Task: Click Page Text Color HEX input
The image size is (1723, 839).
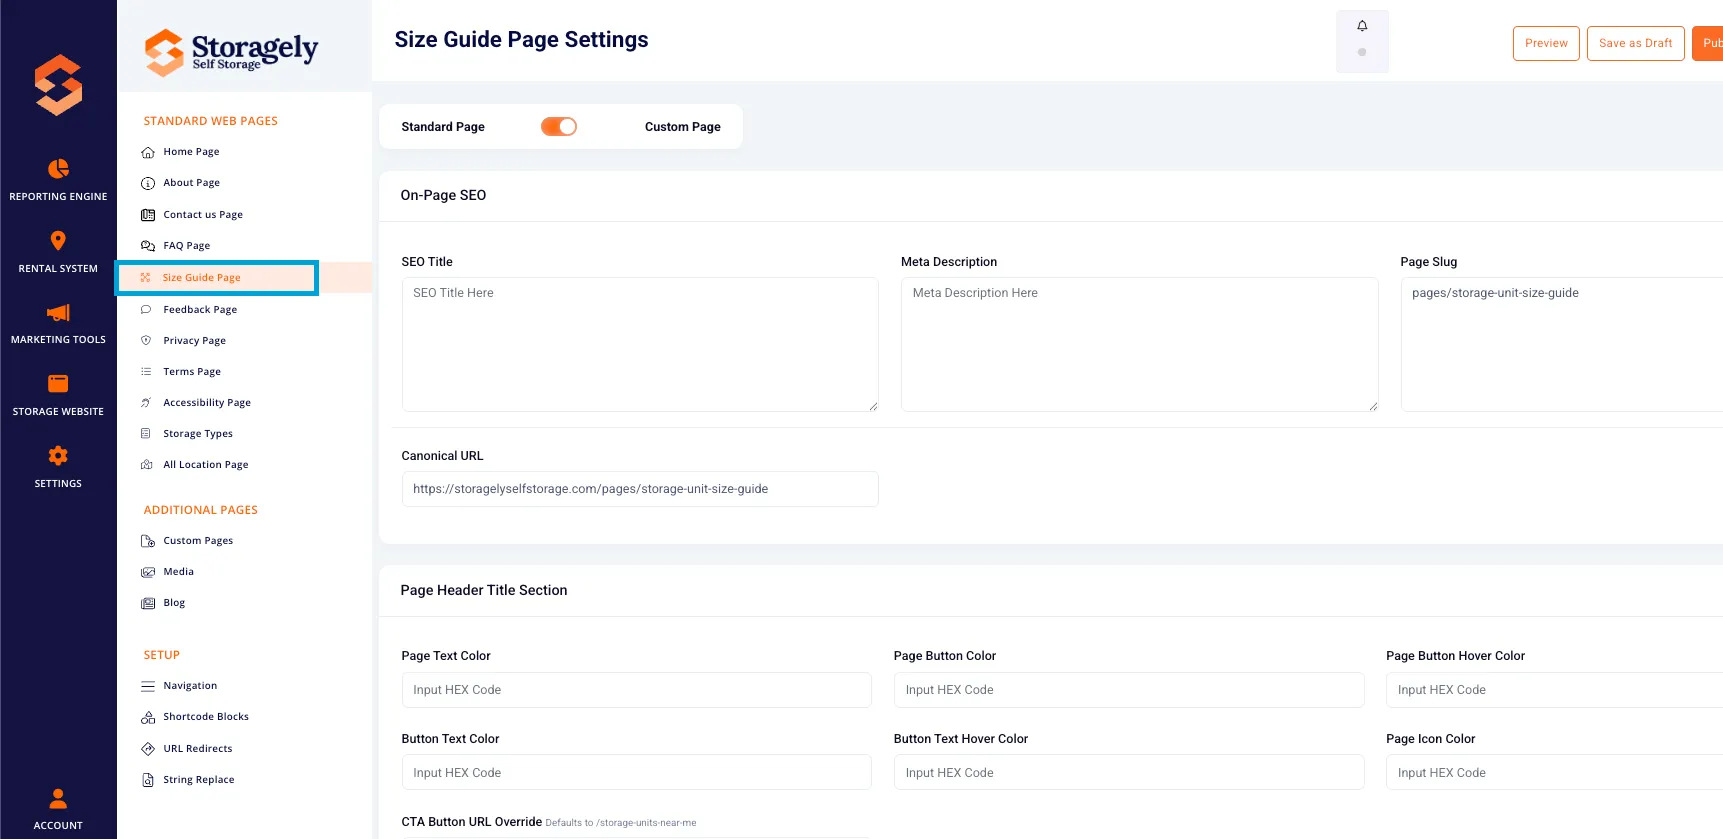Action: coord(636,690)
